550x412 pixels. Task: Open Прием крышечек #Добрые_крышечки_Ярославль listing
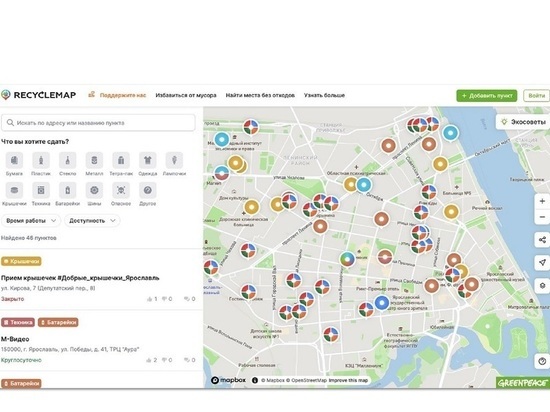pos(80,278)
